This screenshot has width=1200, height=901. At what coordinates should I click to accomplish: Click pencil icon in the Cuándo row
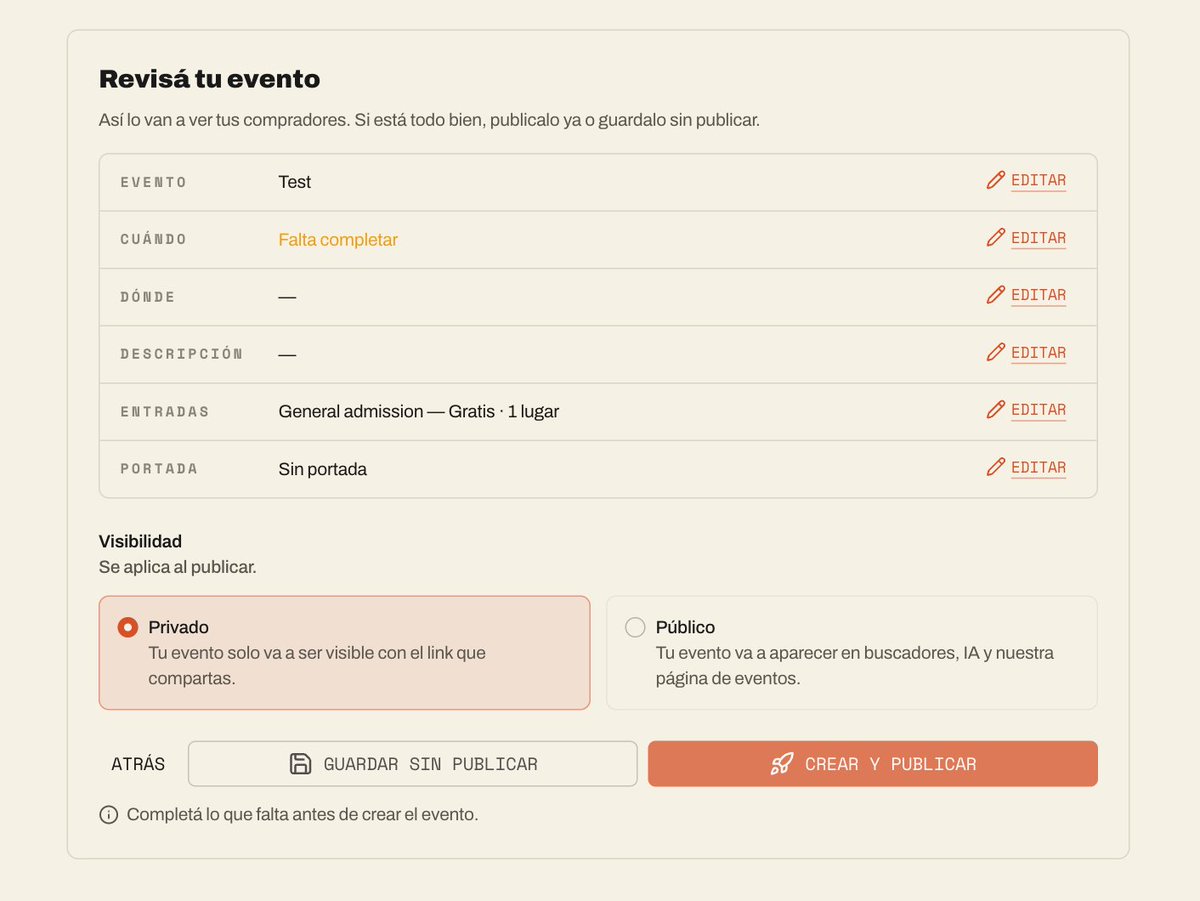point(995,237)
